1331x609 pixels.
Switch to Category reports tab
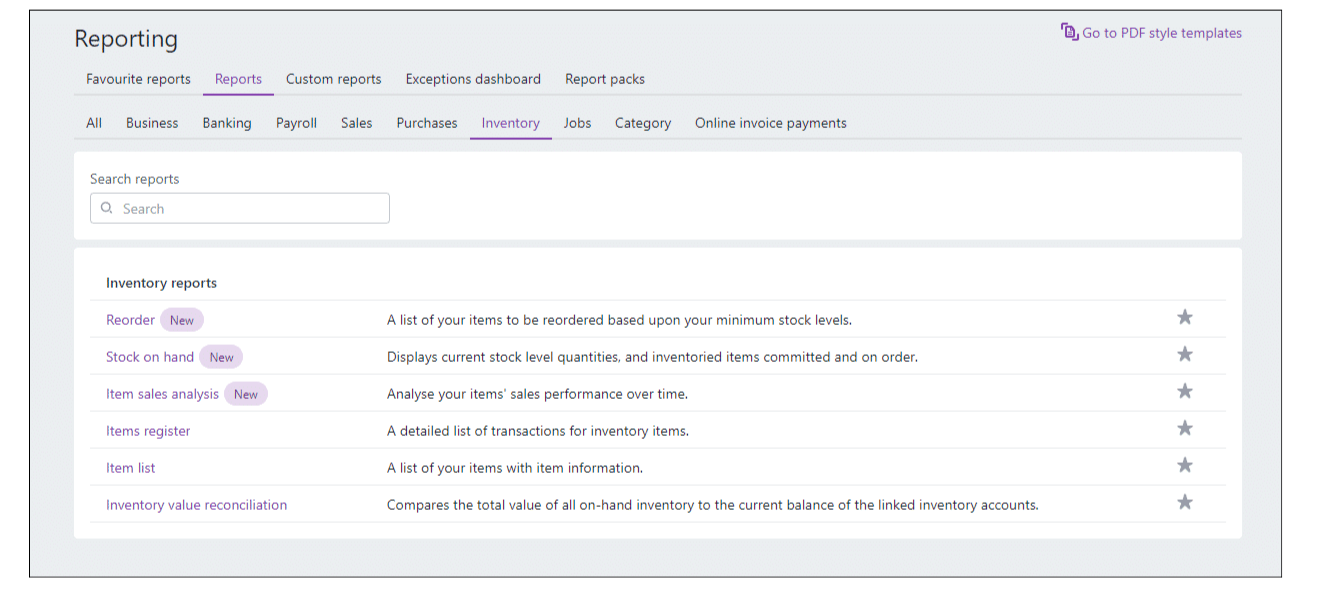tap(643, 123)
